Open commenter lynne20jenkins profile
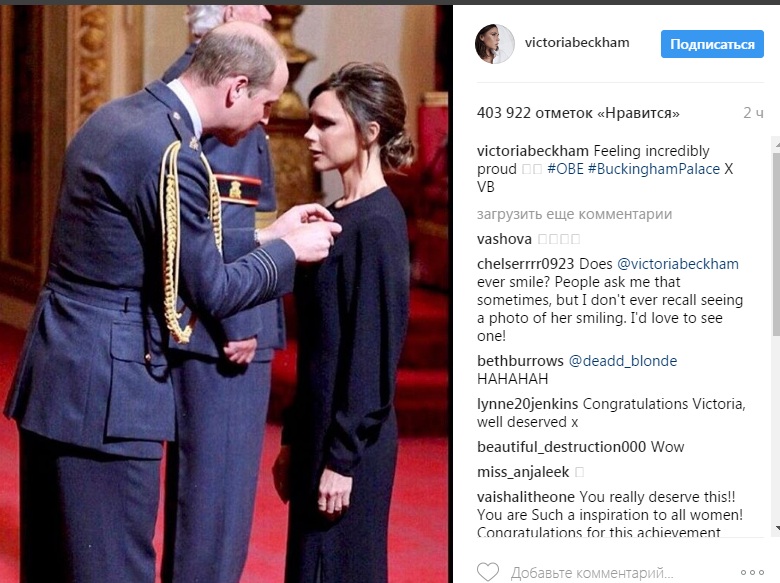 pos(527,404)
